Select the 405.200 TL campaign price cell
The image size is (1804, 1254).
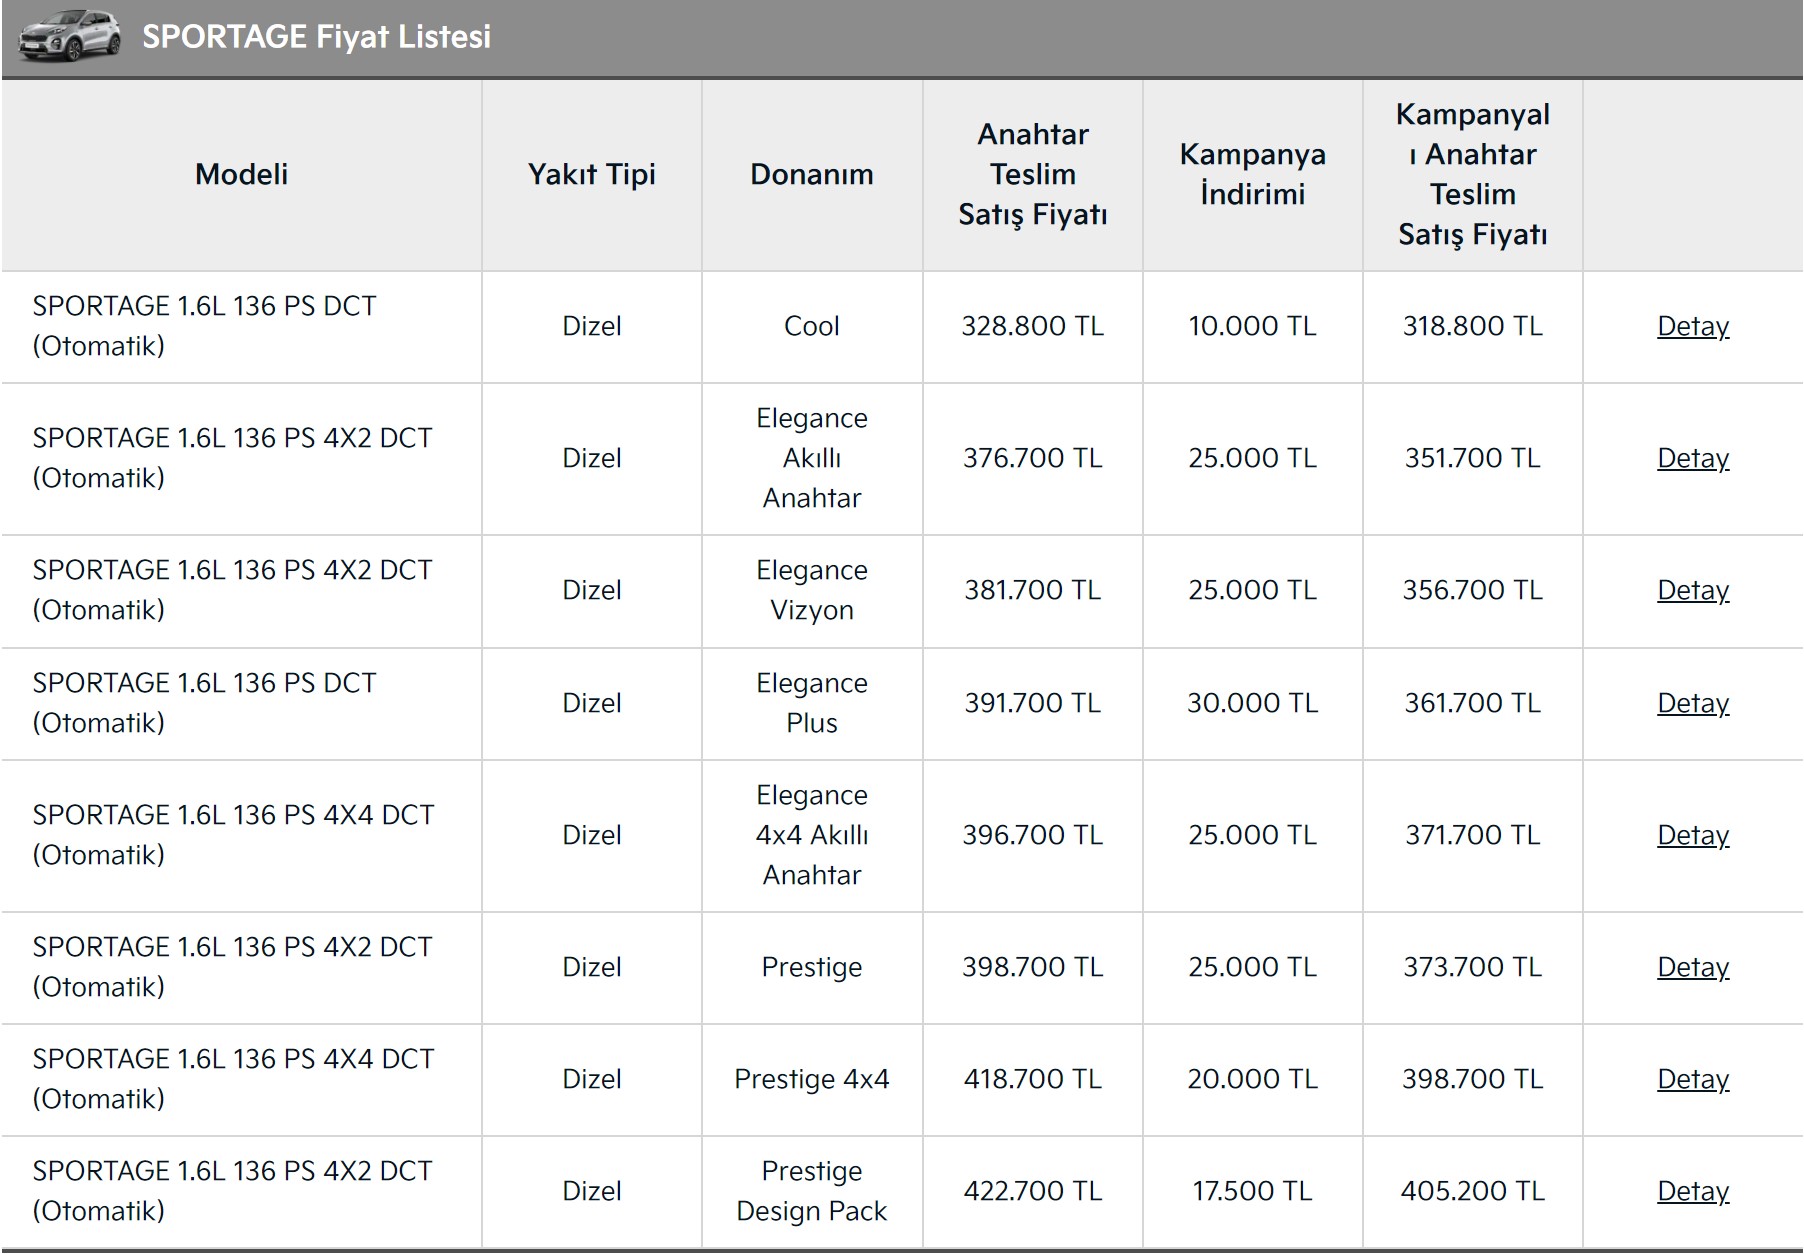tap(1472, 1191)
